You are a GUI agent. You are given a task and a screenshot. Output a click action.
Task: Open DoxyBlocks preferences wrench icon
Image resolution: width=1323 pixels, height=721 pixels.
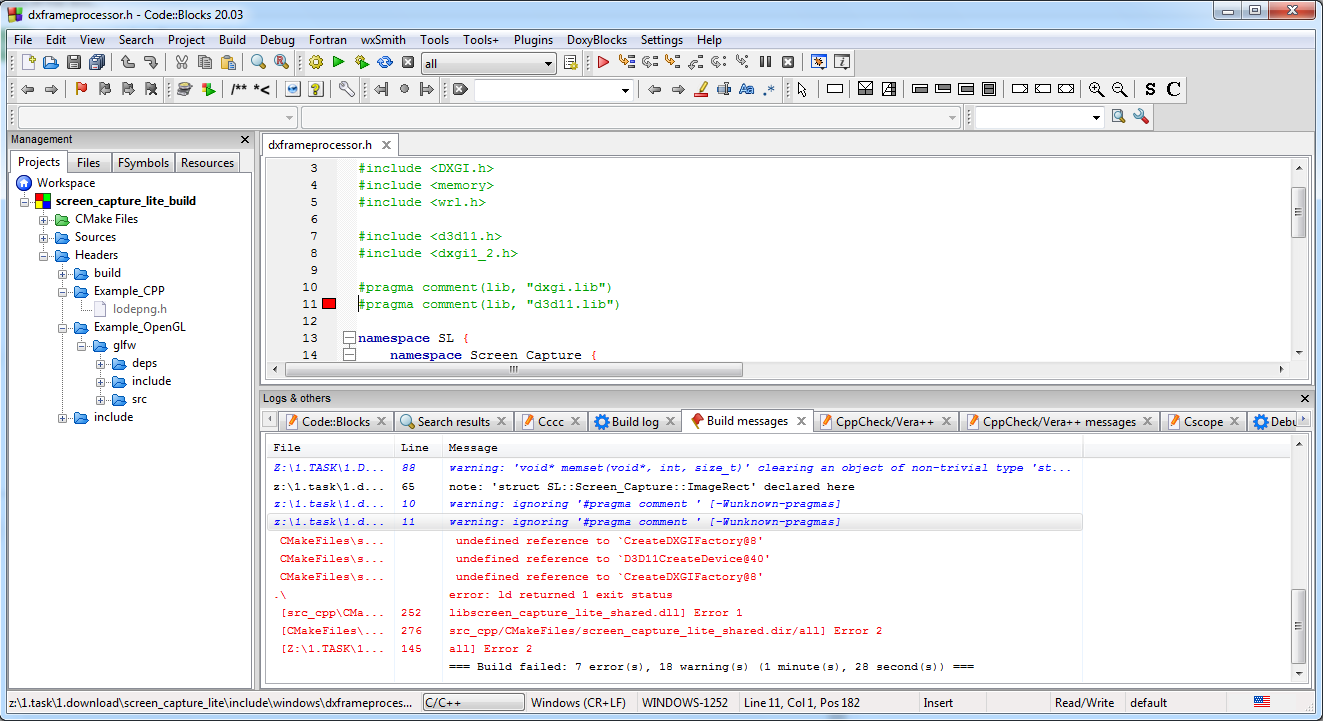[346, 90]
